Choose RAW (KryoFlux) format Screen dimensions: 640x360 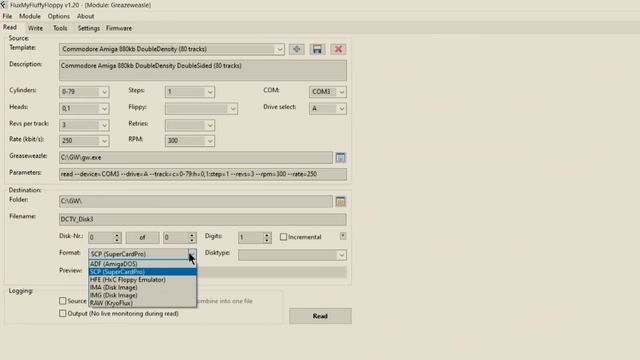(142, 303)
